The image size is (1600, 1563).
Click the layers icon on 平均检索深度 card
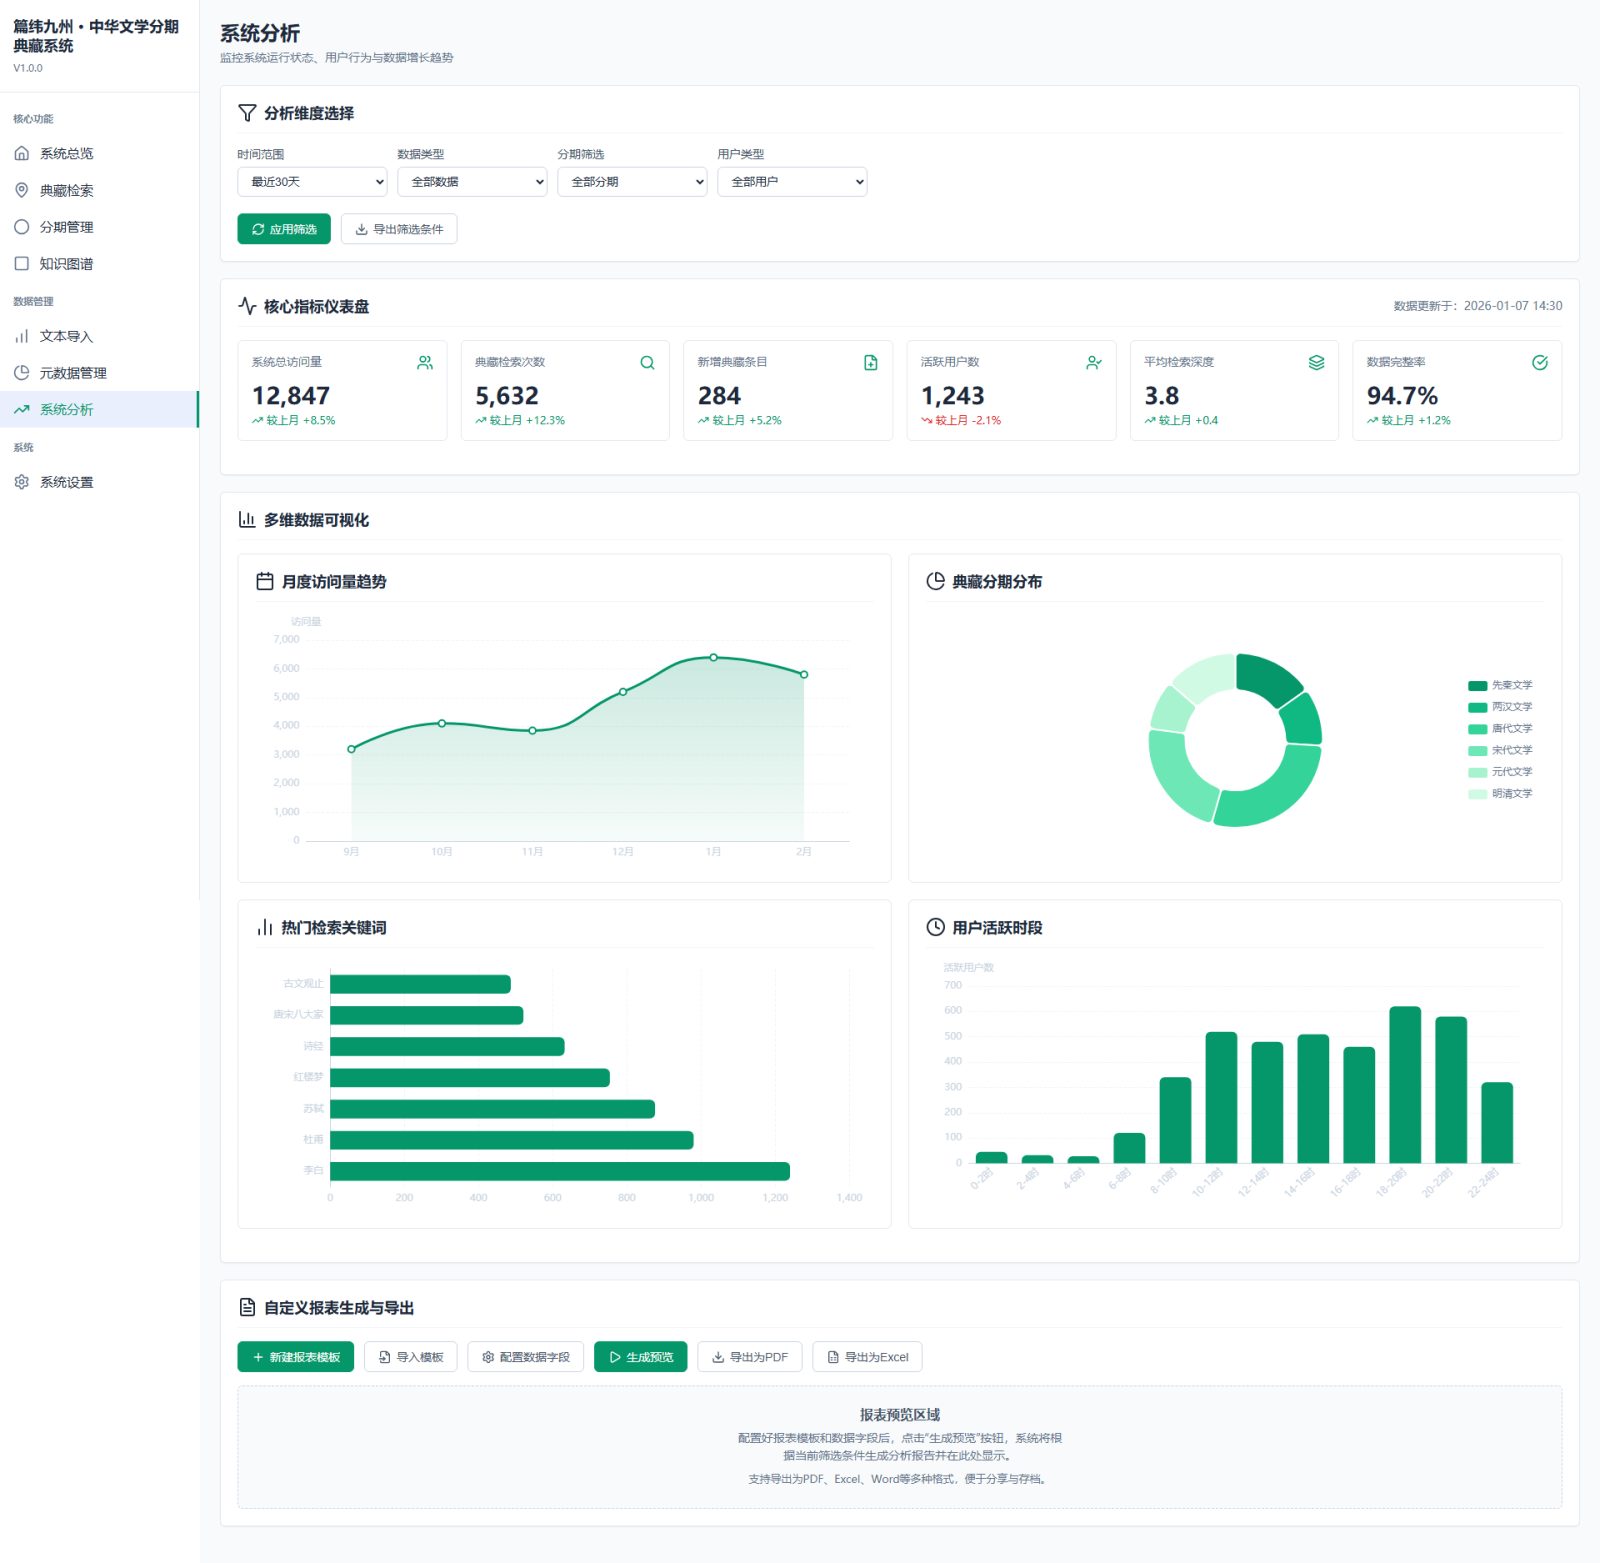1316,363
